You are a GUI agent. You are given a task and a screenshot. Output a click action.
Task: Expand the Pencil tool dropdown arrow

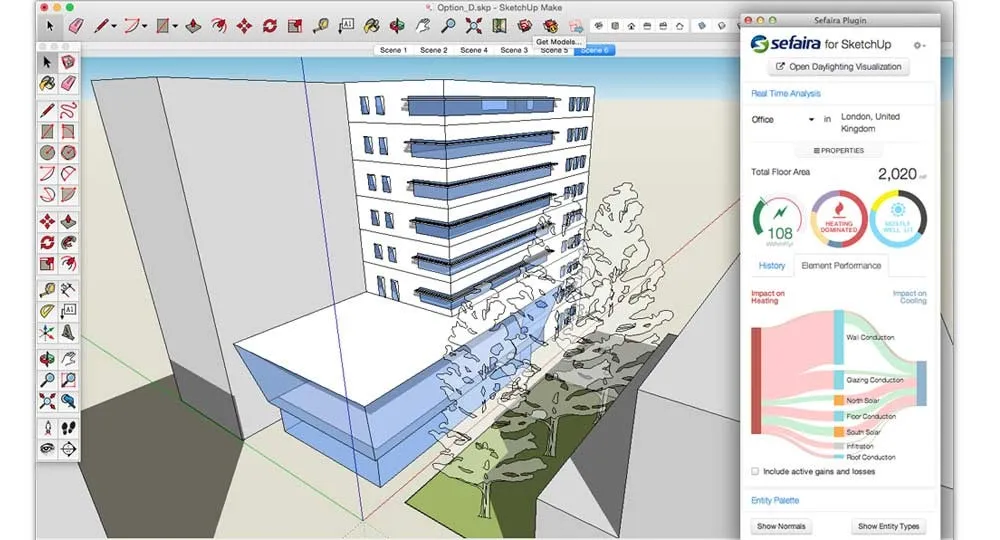pos(114,26)
